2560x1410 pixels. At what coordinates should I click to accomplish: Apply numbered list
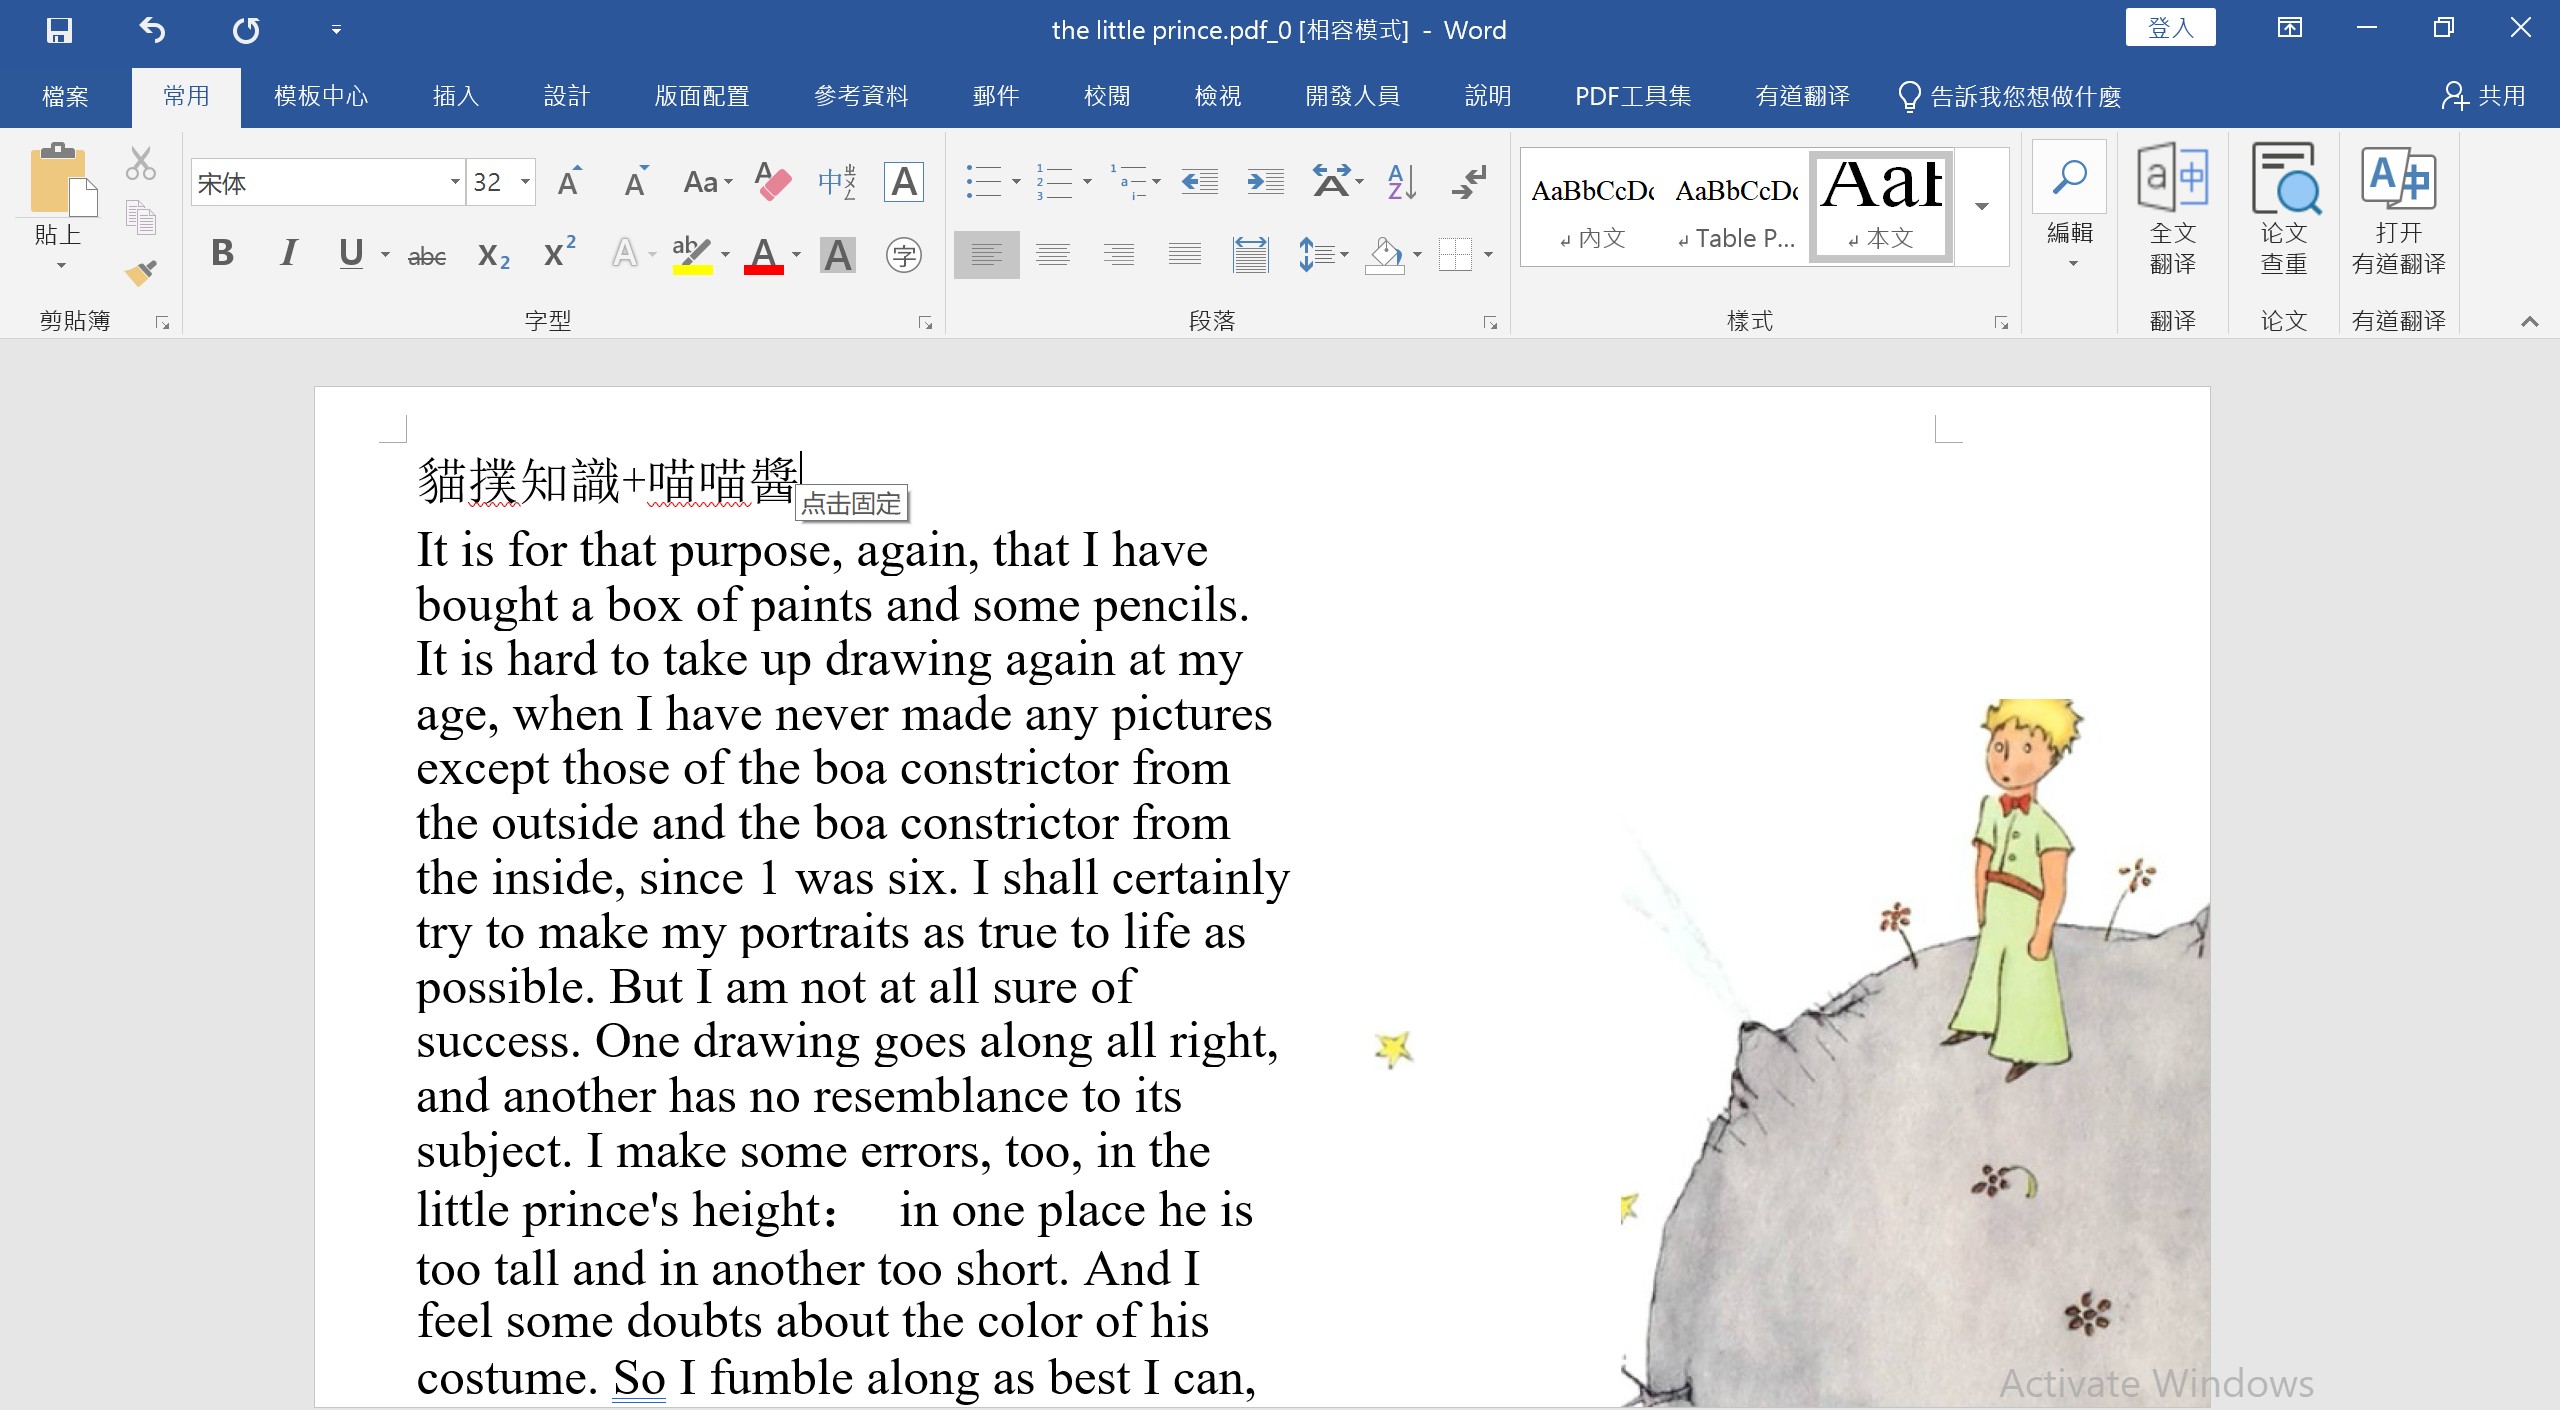(1053, 182)
